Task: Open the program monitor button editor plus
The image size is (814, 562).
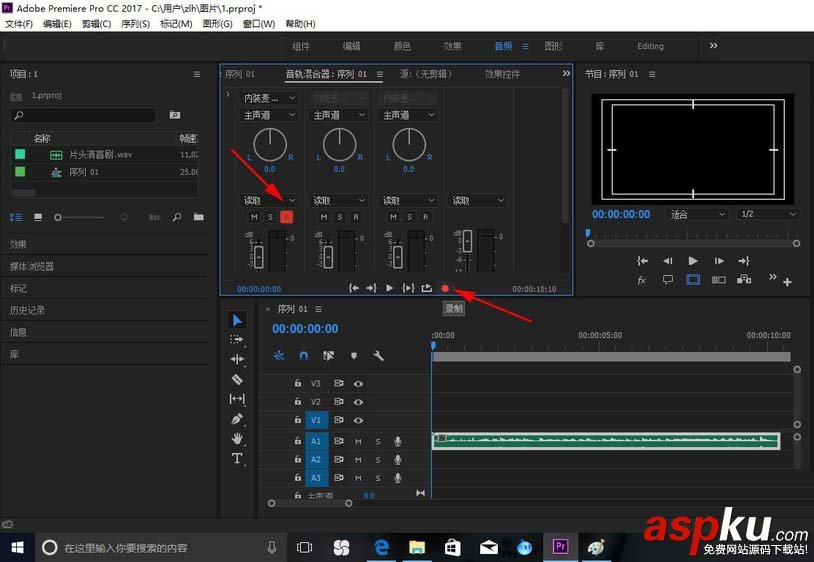Action: pos(787,282)
